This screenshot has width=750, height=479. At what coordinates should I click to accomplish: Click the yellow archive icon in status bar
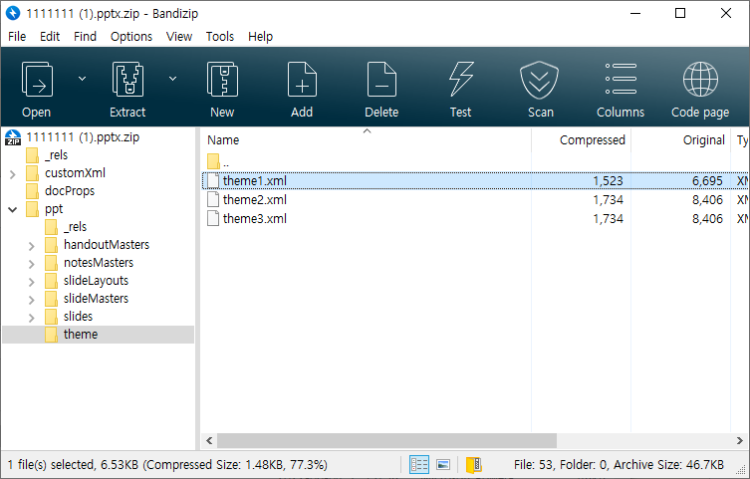point(474,465)
